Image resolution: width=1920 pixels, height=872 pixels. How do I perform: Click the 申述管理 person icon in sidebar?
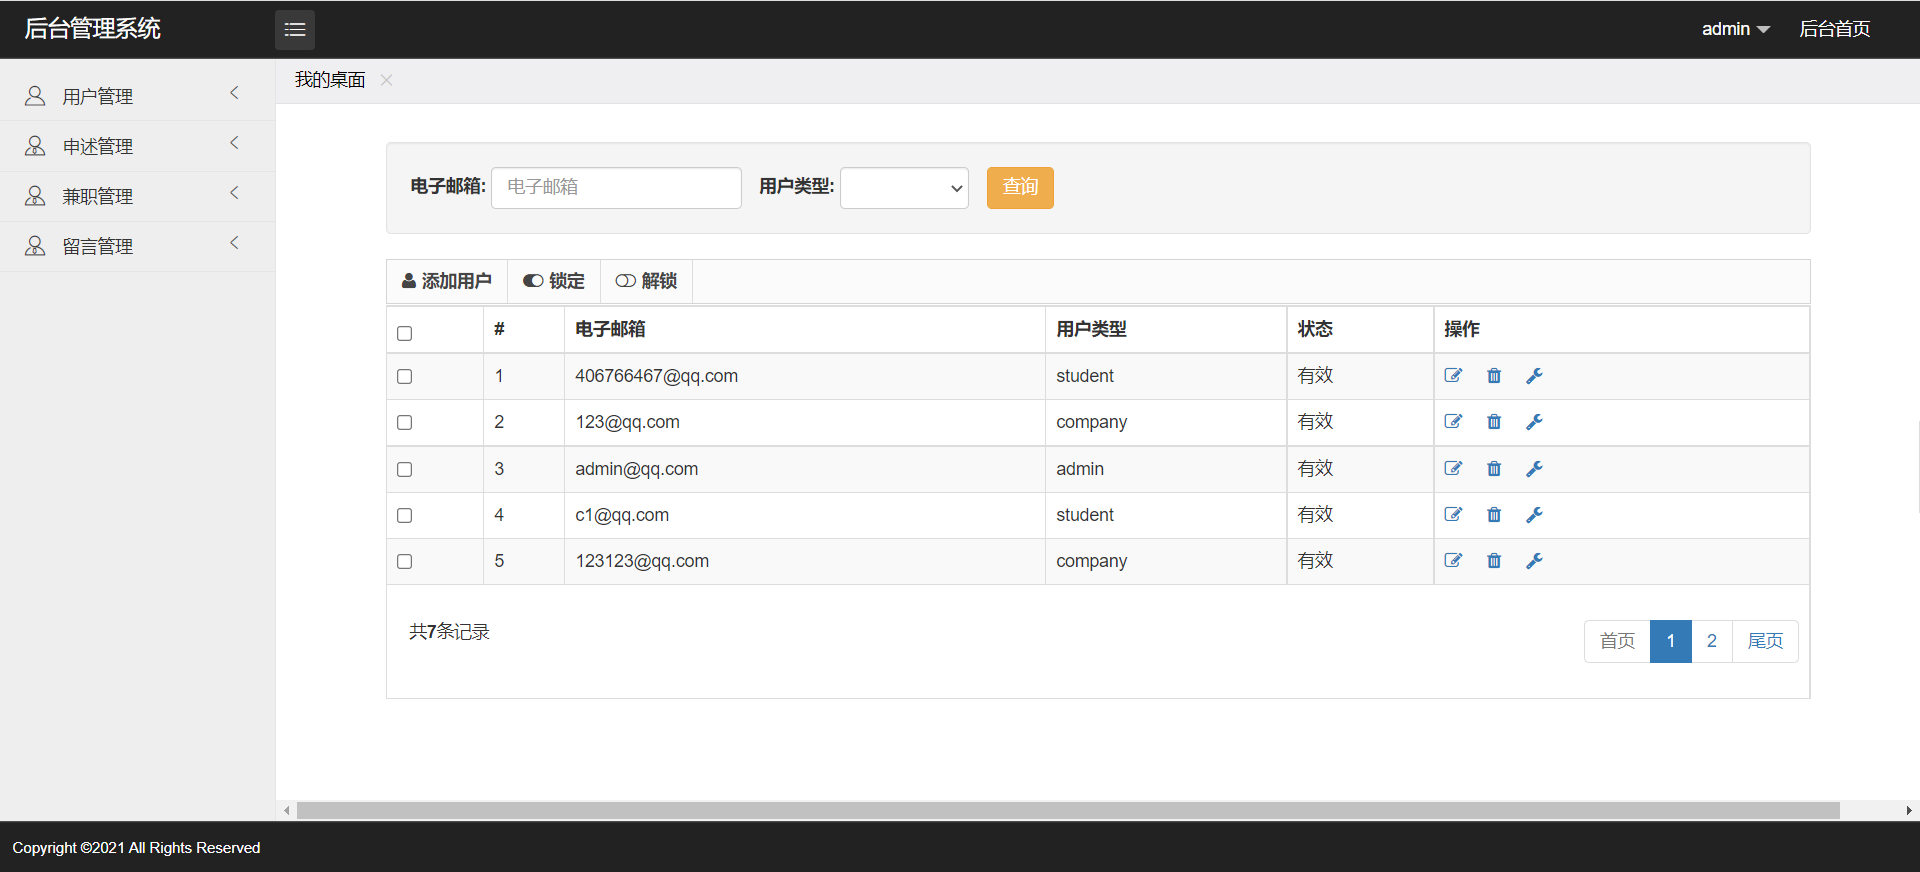(x=35, y=146)
